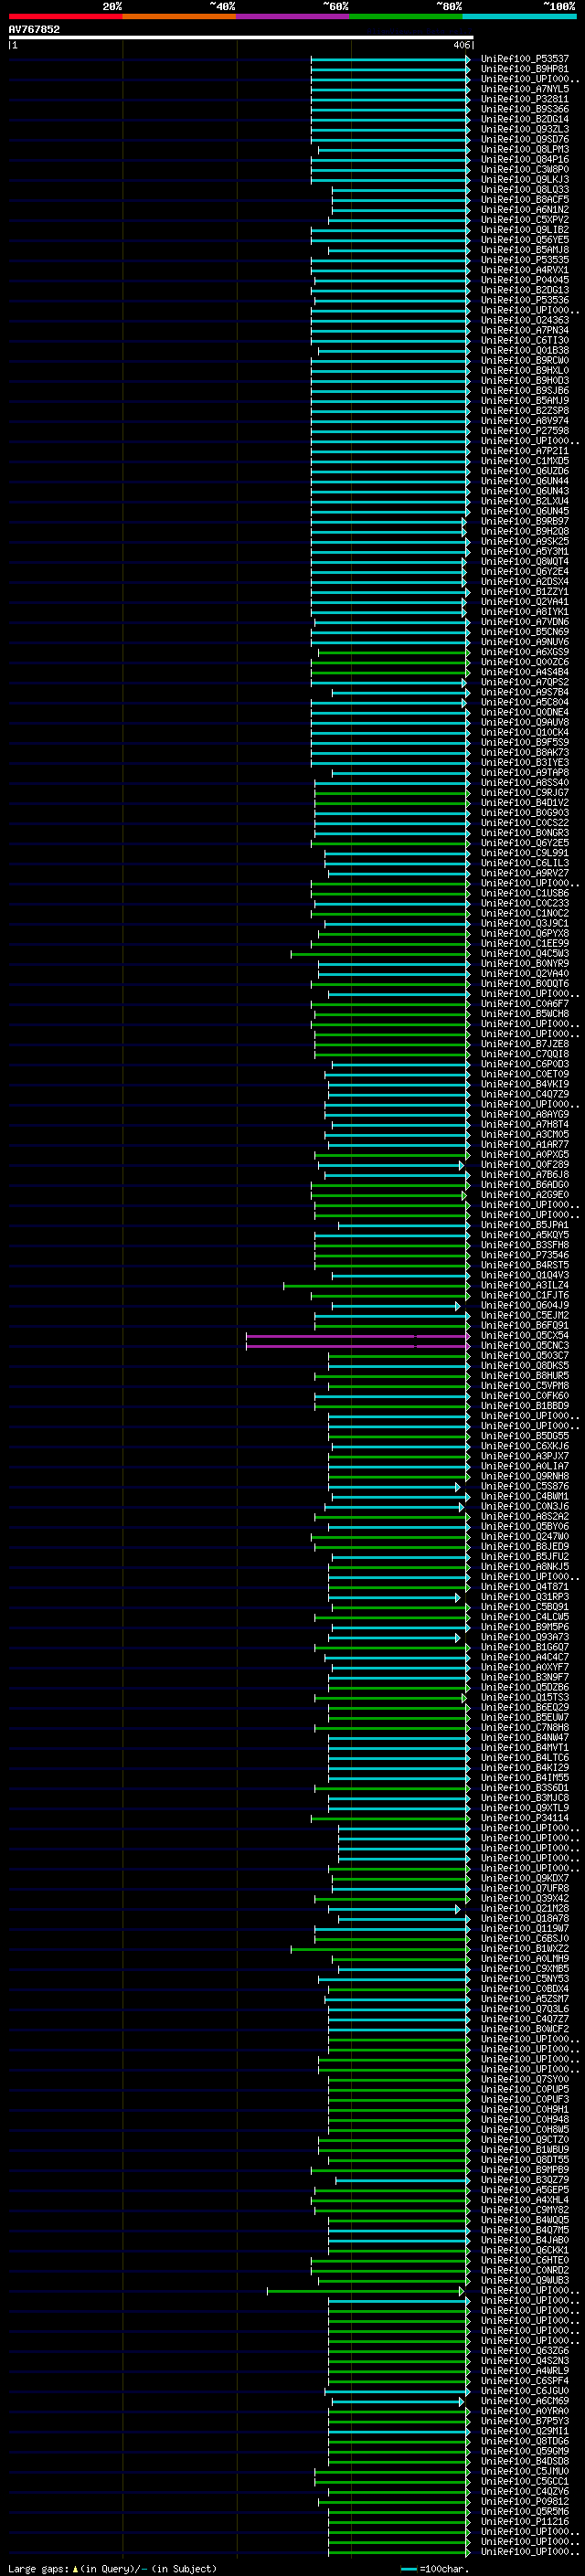
Task: Click the UniRef100_B4D1V2 label
Action: (x=525, y=803)
